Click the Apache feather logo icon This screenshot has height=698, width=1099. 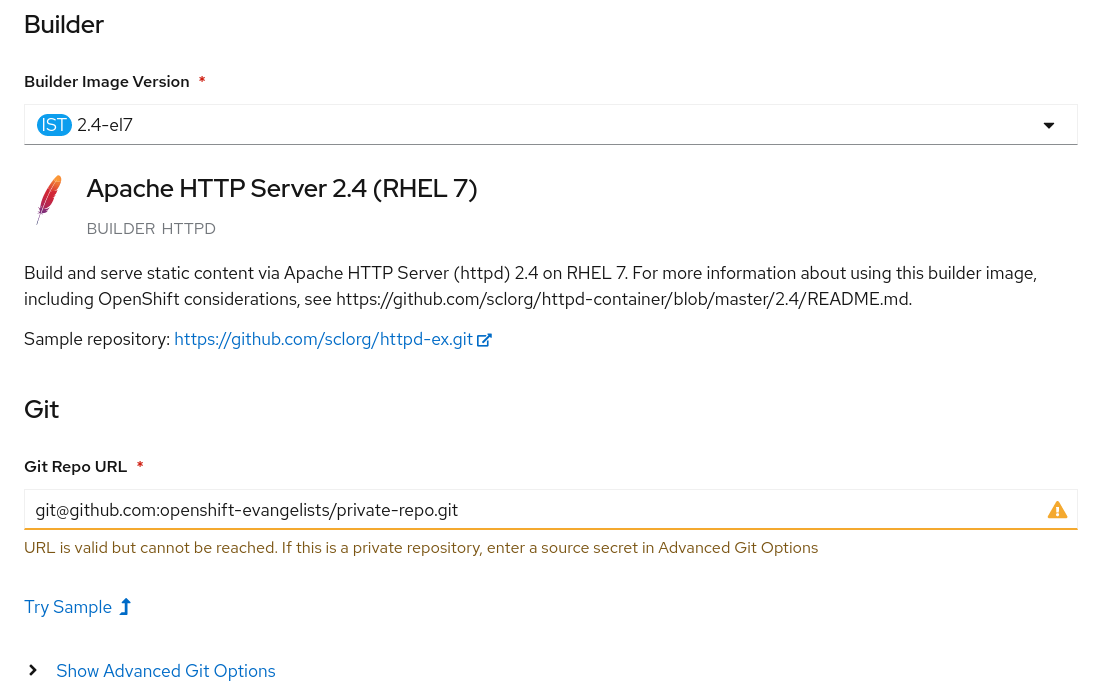point(48,199)
